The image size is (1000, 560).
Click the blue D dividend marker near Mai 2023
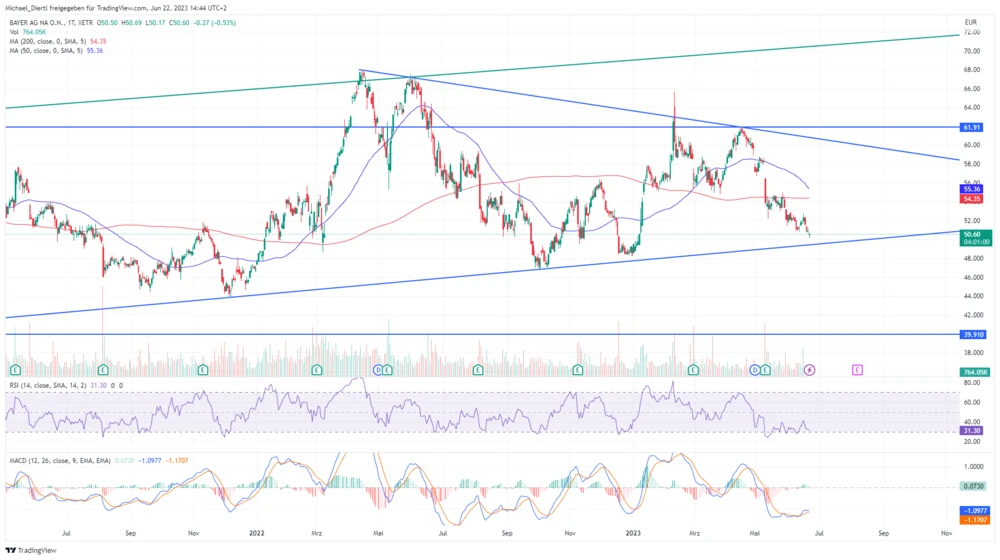(x=755, y=370)
